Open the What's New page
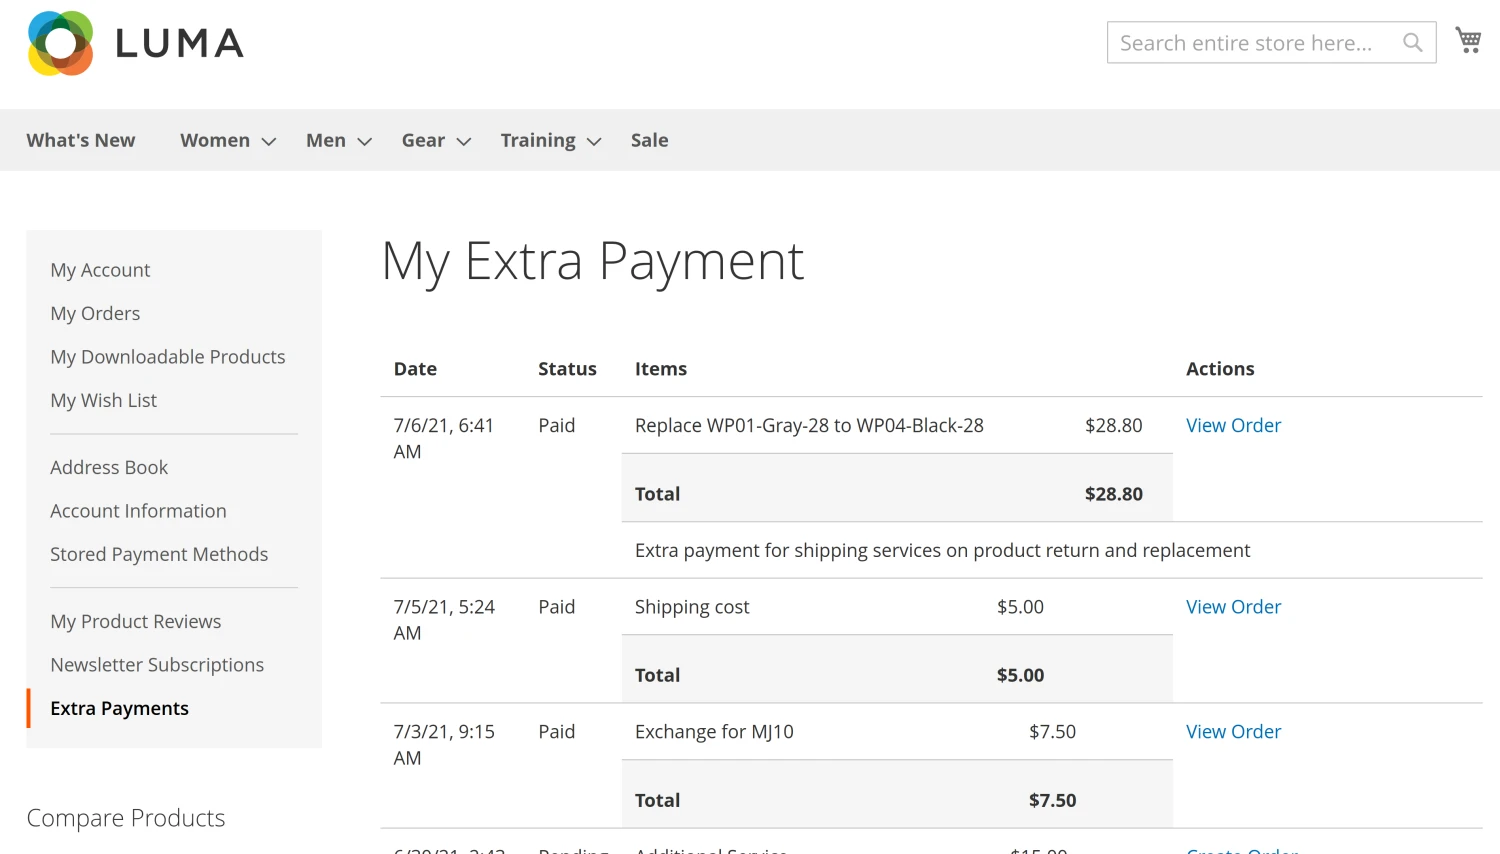The height and width of the screenshot is (854, 1500). pyautogui.click(x=80, y=140)
